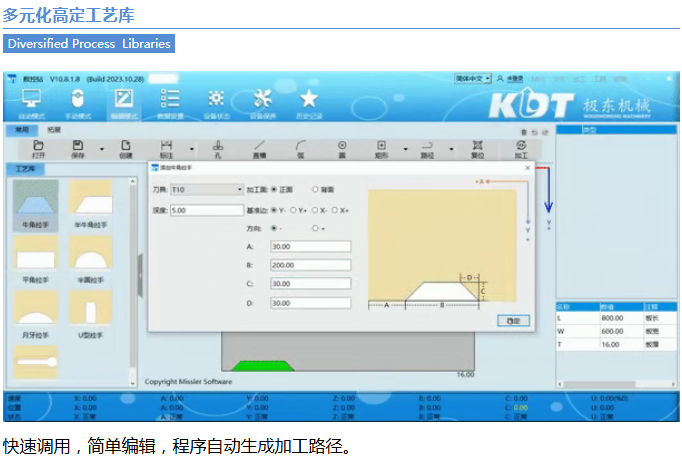Set direction to the + option
The width and height of the screenshot is (682, 465).
316,229
